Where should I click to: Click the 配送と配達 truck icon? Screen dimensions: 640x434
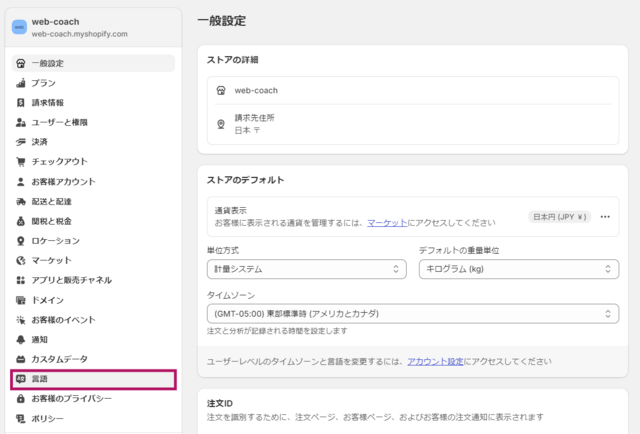point(20,201)
